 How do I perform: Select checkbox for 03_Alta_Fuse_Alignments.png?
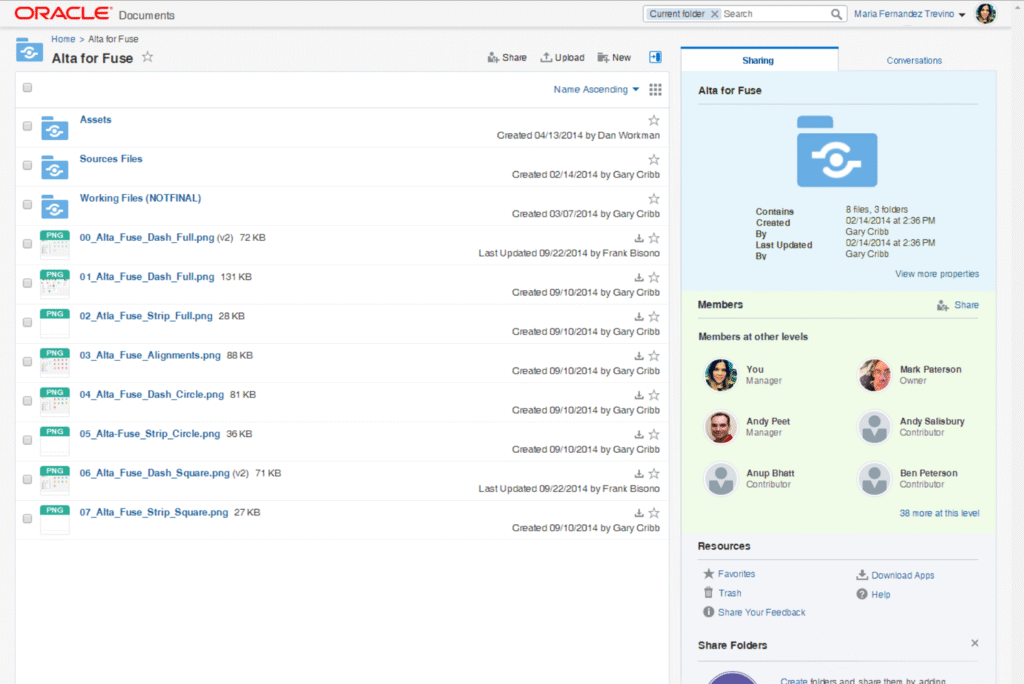coord(27,361)
